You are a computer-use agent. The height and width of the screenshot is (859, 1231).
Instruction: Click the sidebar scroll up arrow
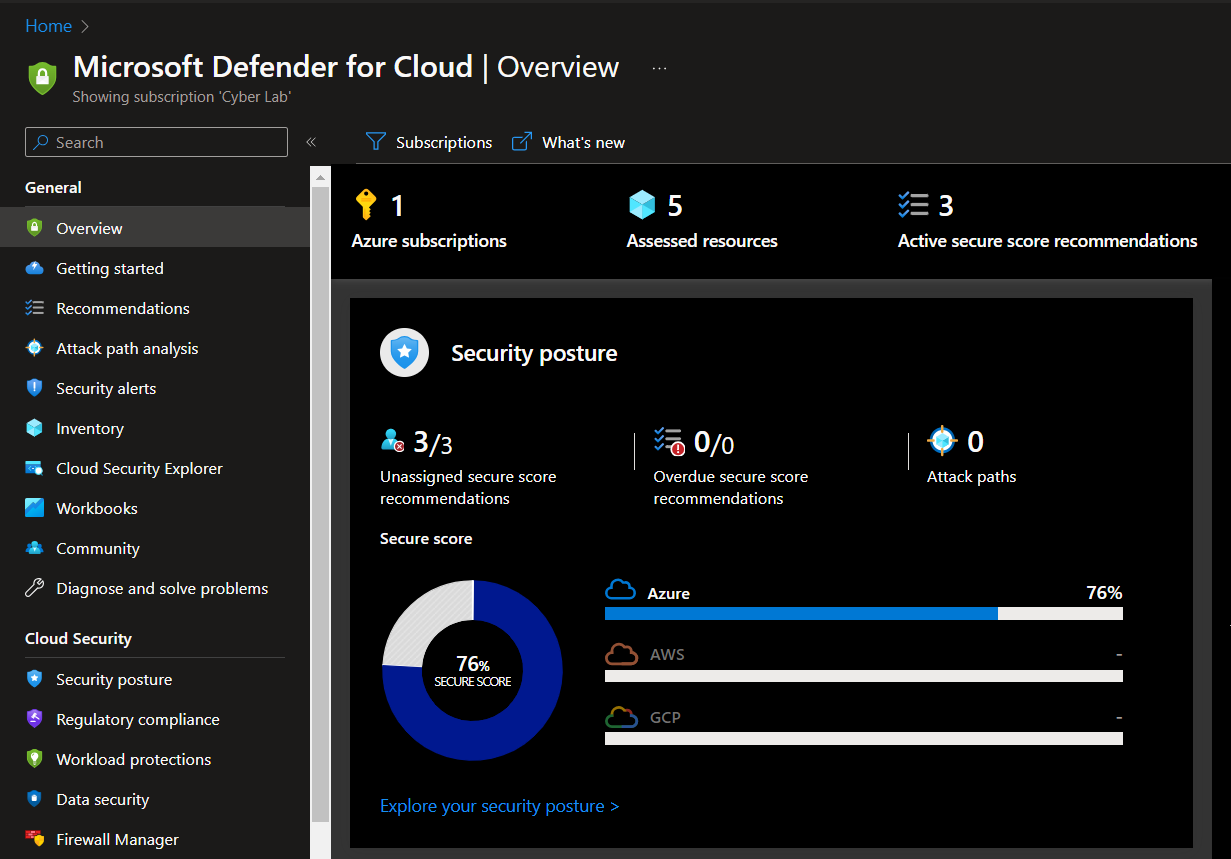[x=320, y=179]
